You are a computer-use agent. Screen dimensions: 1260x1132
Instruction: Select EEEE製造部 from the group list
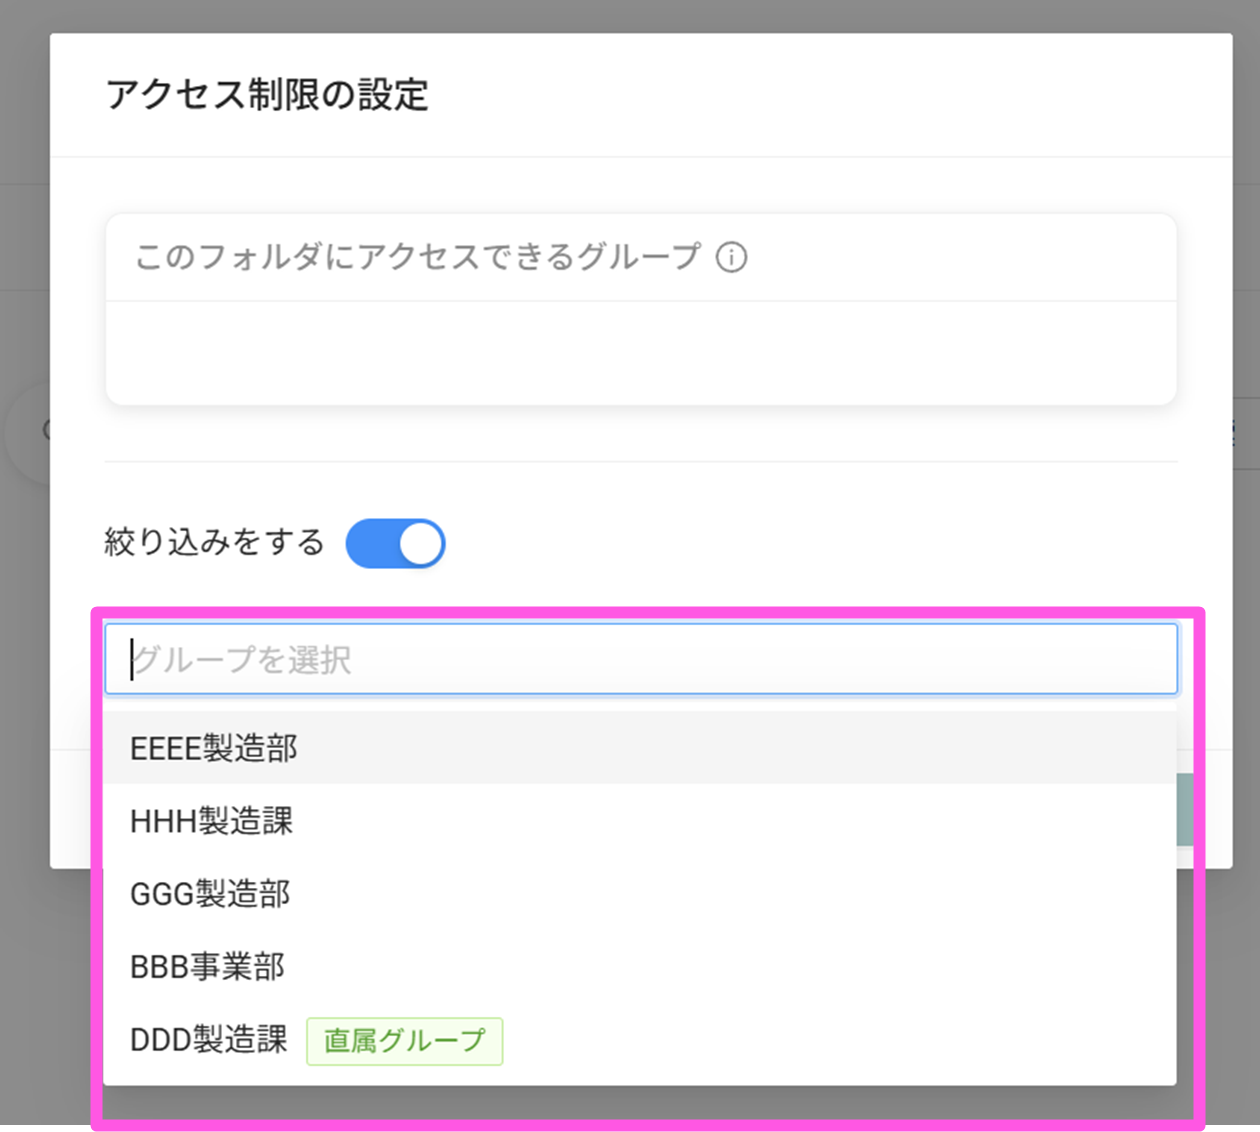click(214, 748)
